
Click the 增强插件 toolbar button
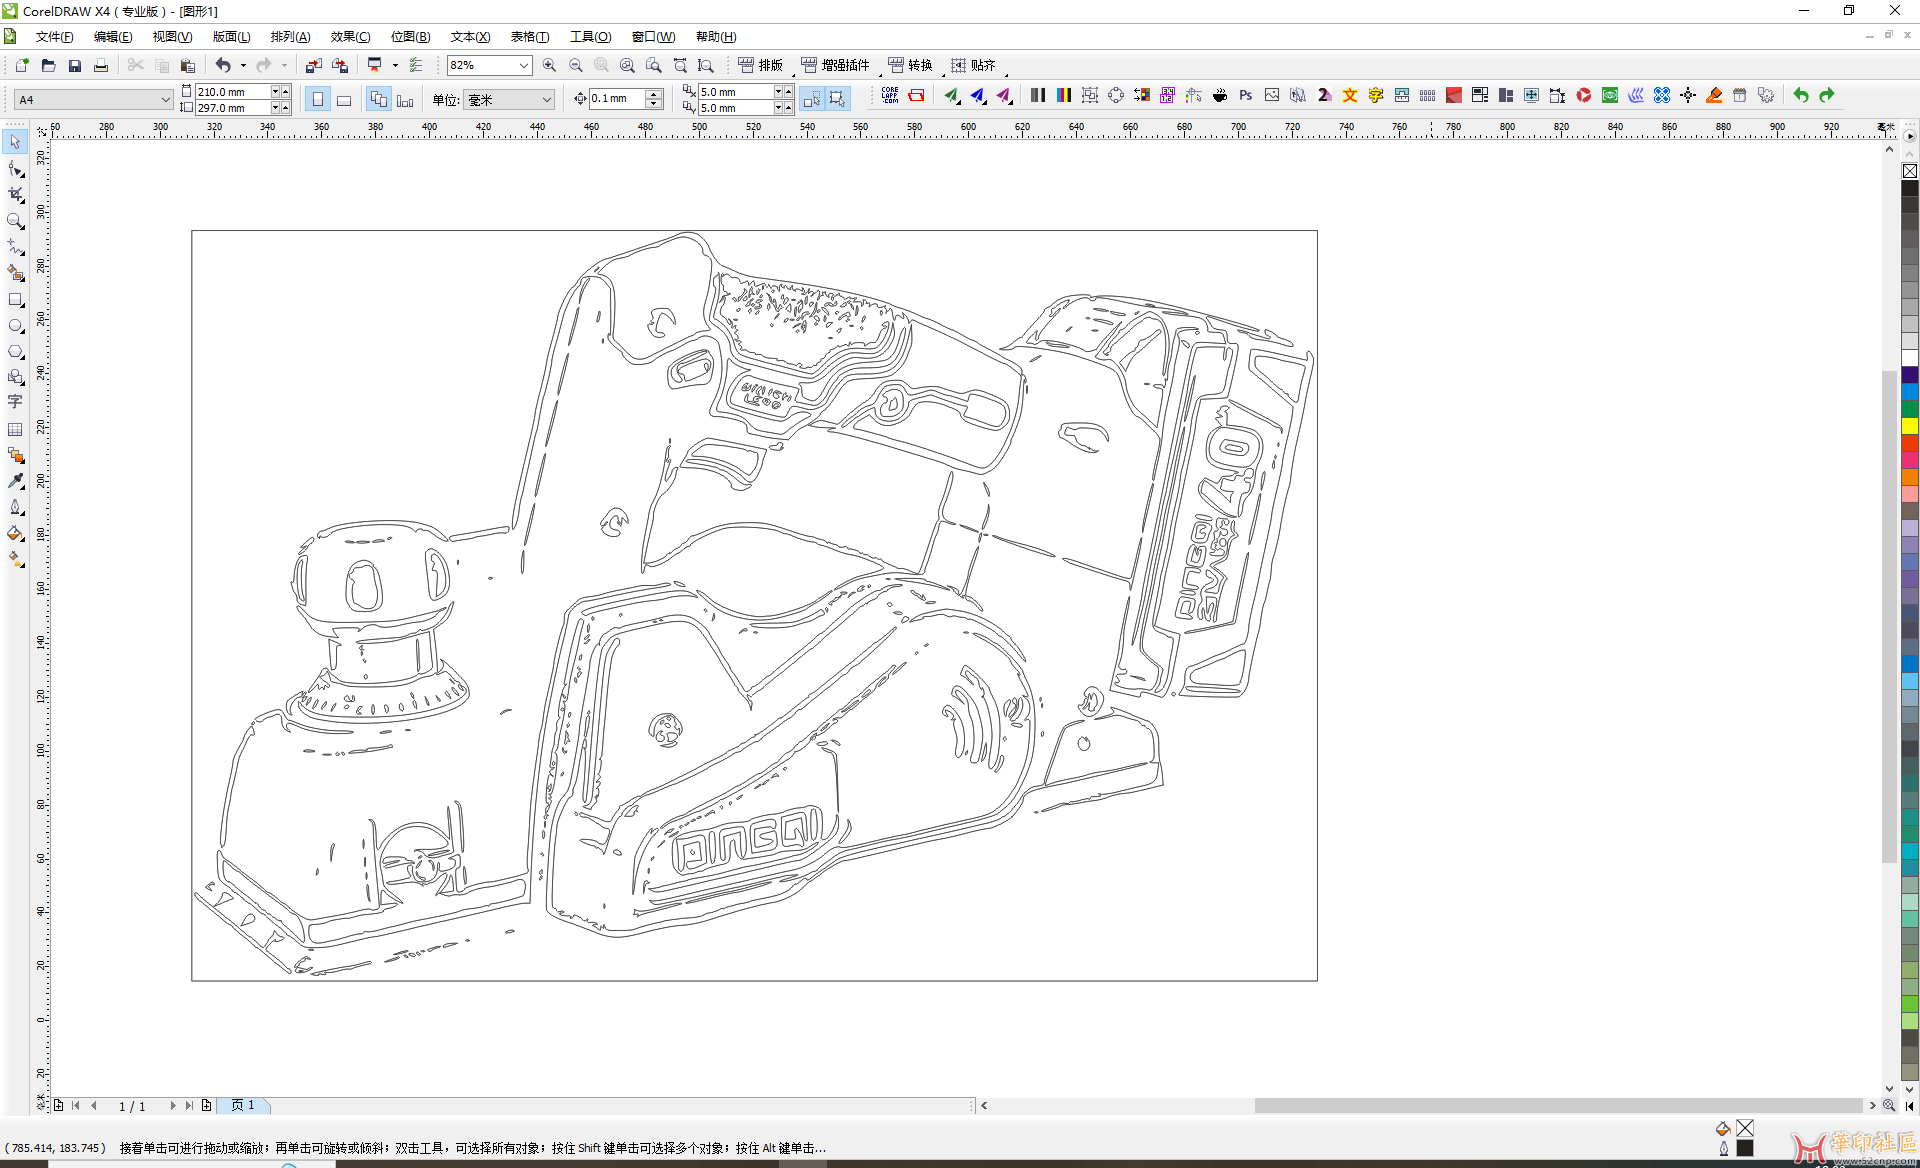tap(835, 65)
